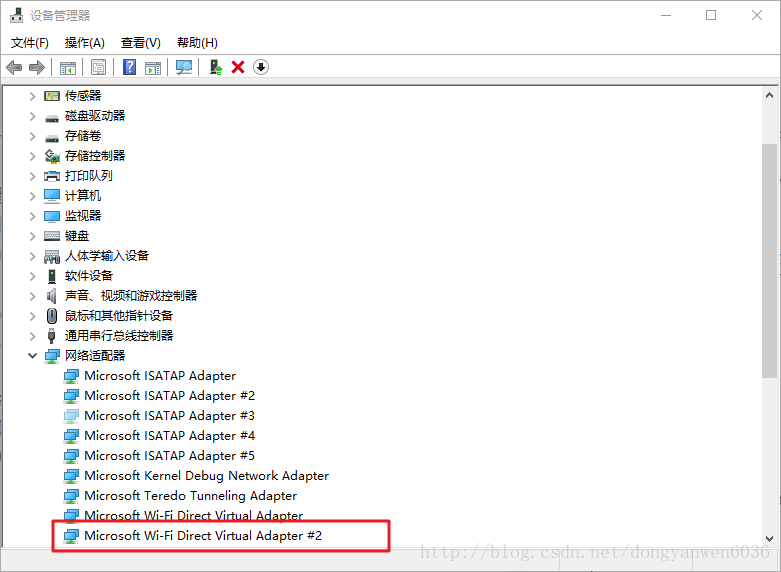Open the 文件(F) menu
Image resolution: width=781 pixels, height=572 pixels.
30,43
